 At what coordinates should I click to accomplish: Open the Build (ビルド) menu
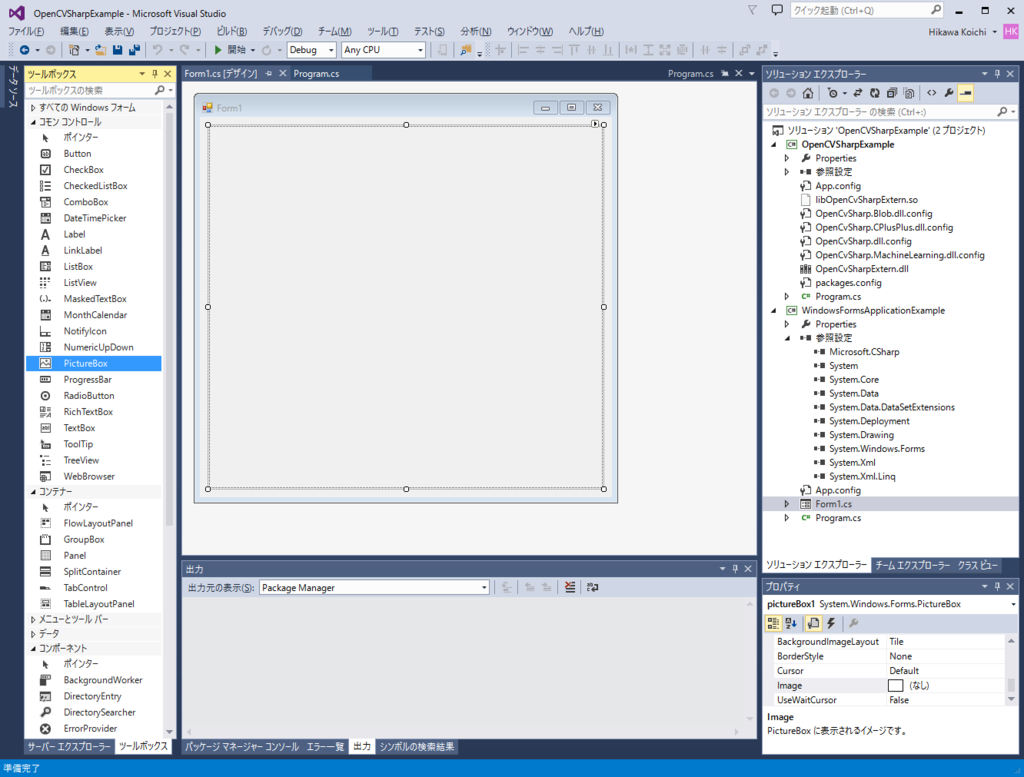click(231, 31)
